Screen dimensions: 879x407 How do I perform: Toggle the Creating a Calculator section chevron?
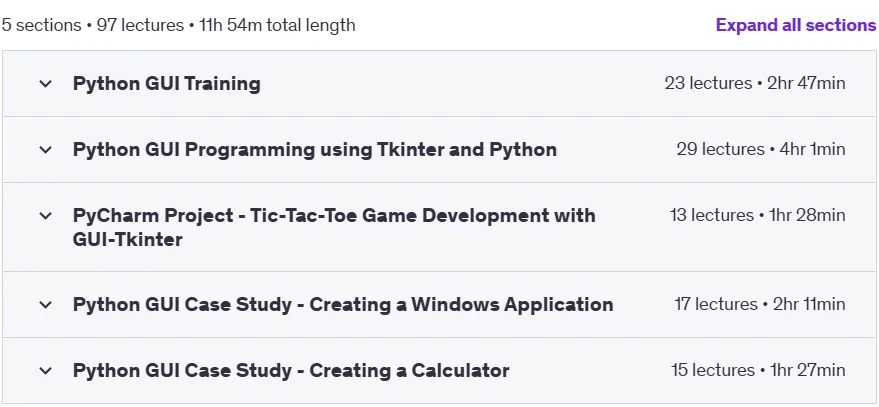(x=45, y=371)
